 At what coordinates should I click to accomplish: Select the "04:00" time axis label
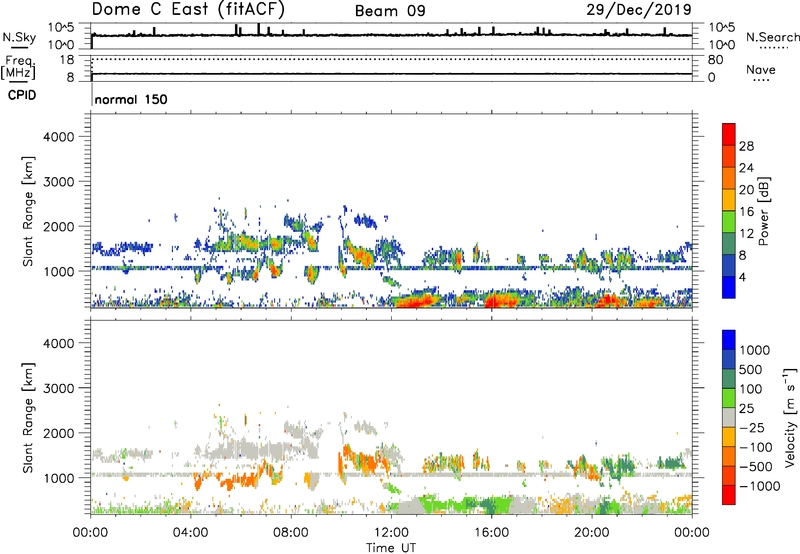[191, 533]
